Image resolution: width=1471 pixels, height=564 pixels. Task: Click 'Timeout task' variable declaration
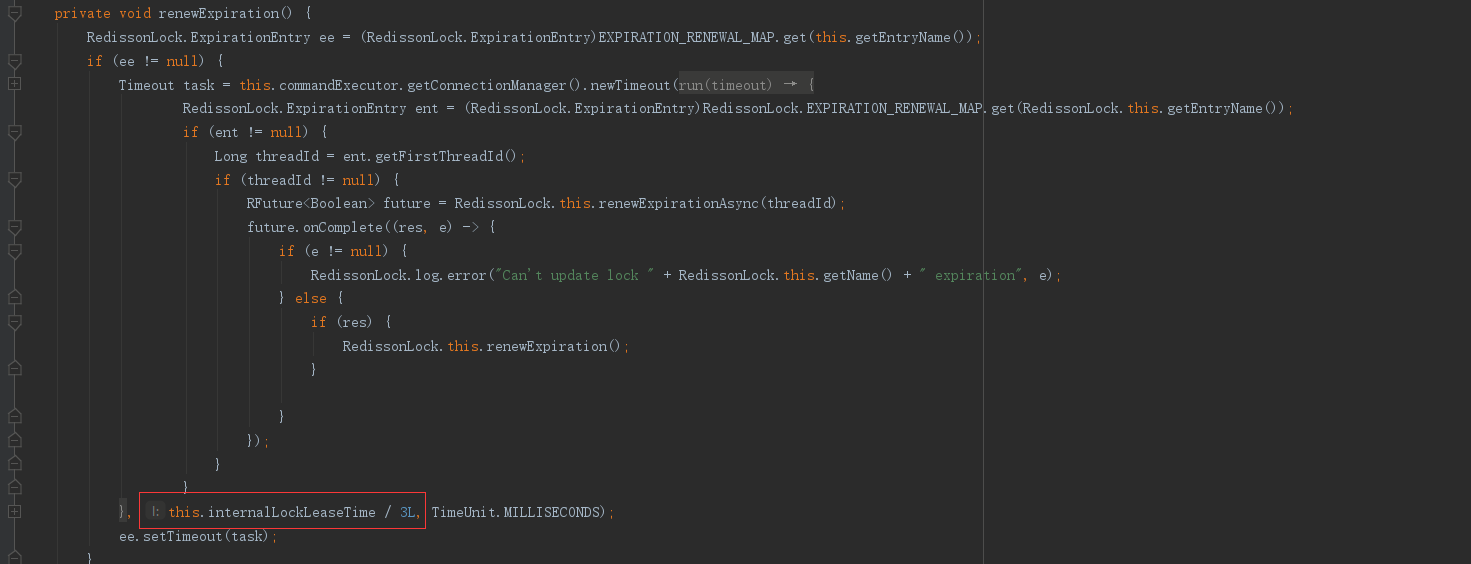point(166,85)
